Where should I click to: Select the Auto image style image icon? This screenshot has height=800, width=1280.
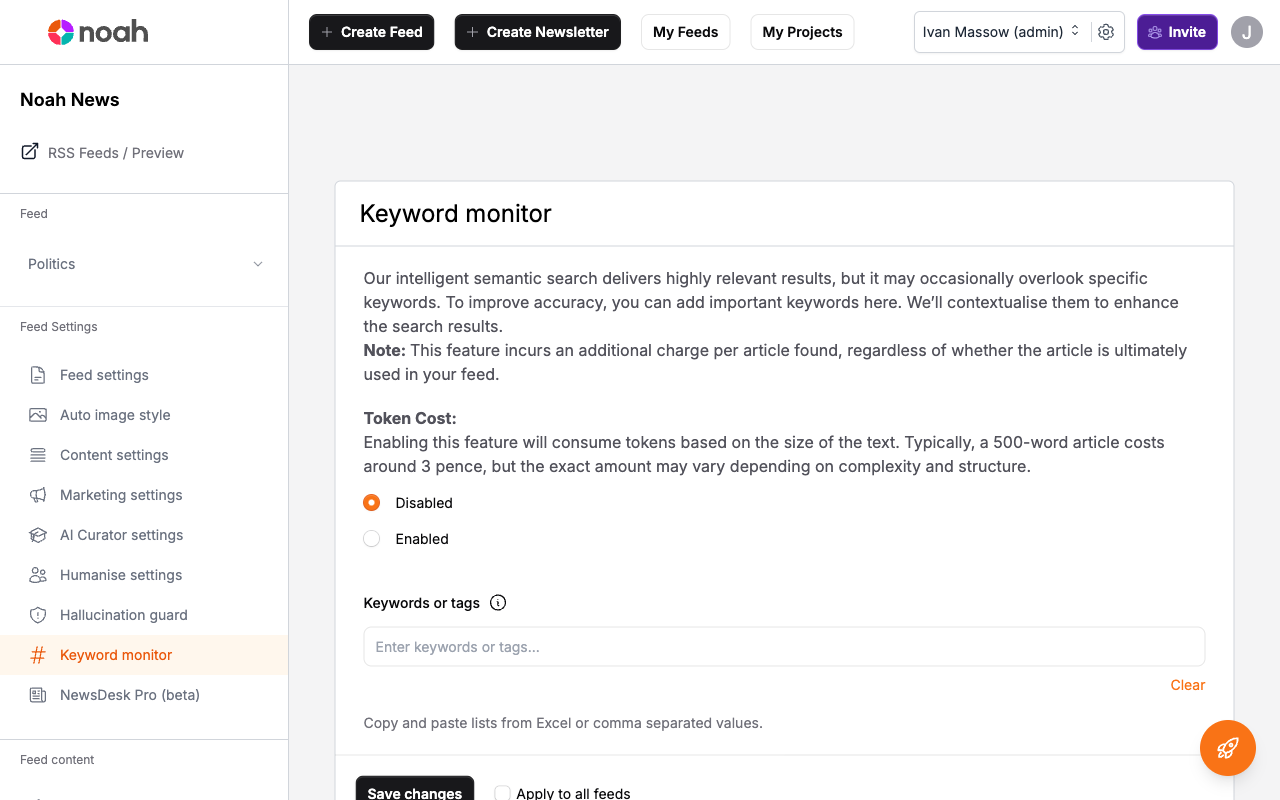click(37, 415)
